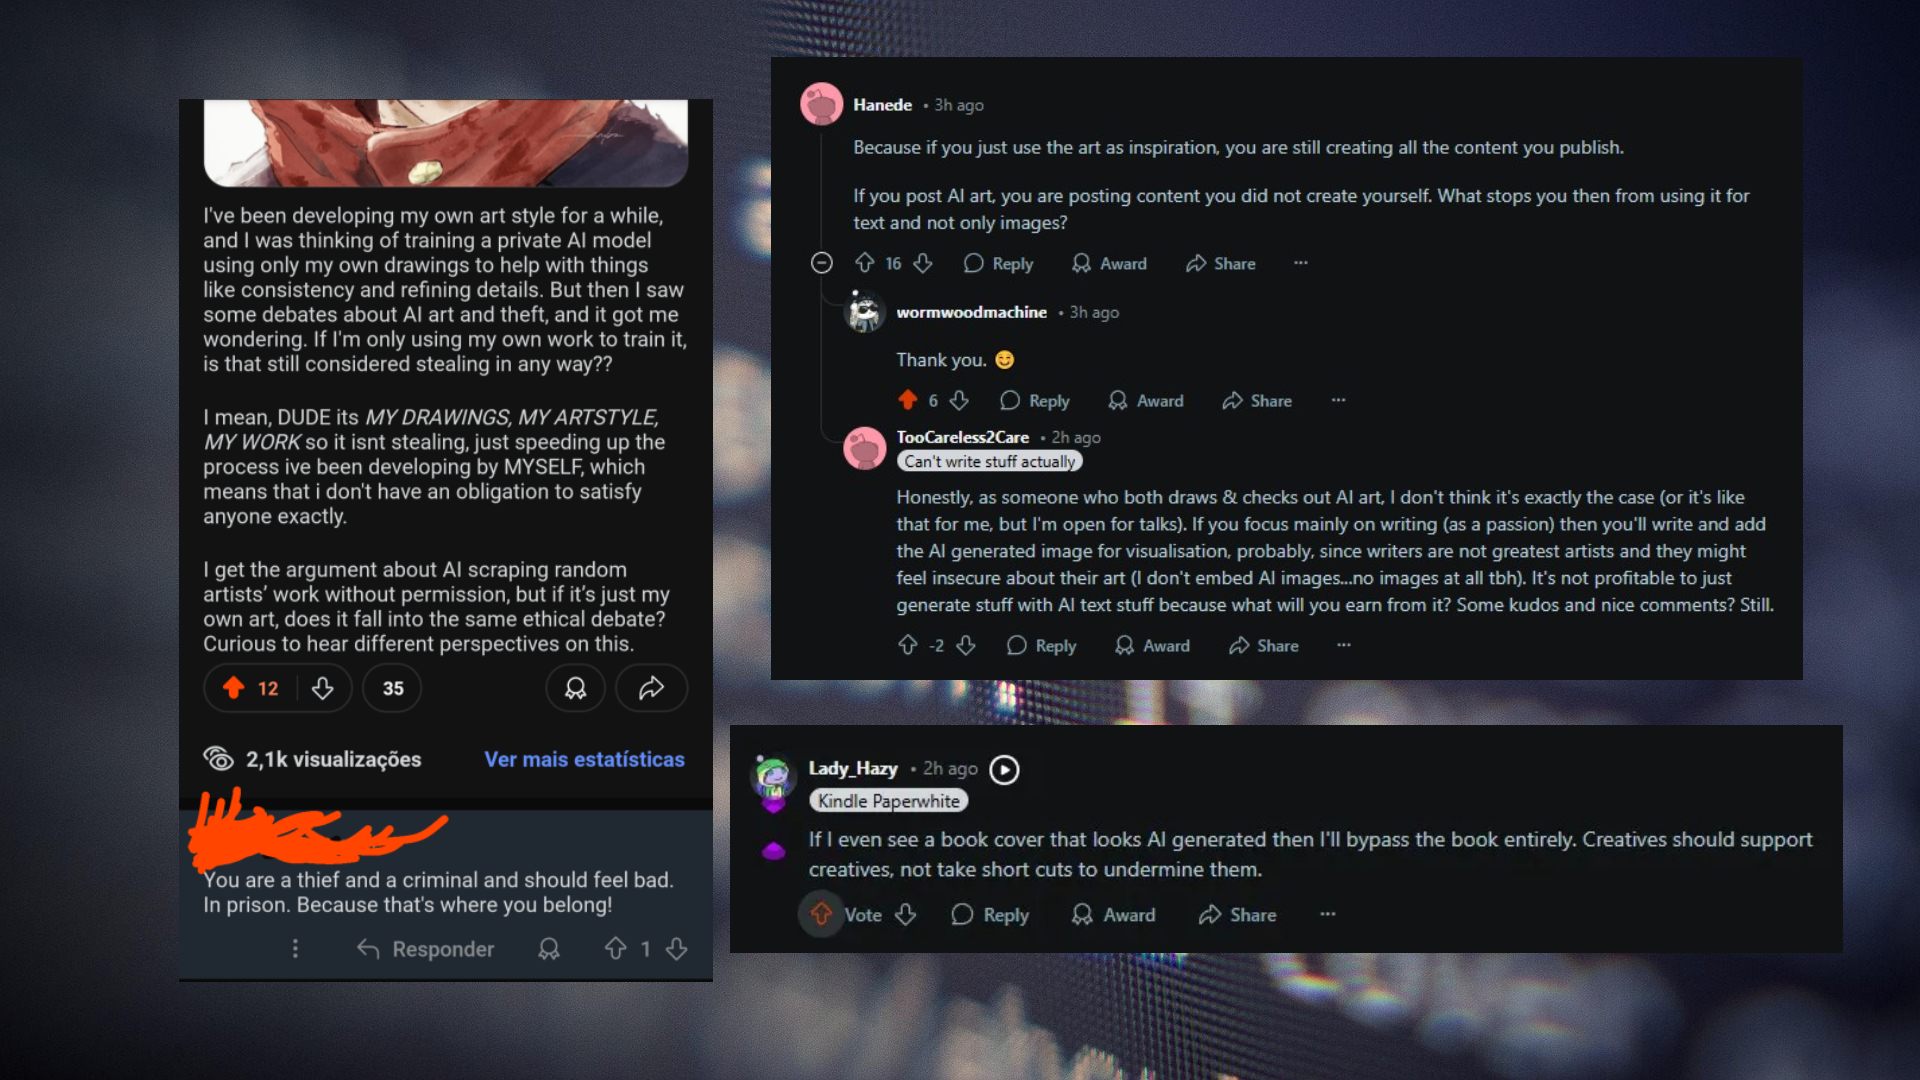This screenshot has width=1920, height=1080.
Task: Reply to Hanede's comment
Action: tap(998, 263)
